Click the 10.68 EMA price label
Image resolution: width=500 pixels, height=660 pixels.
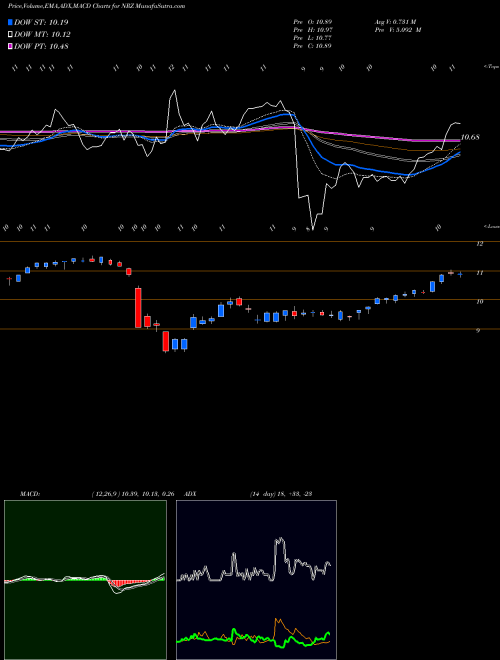pos(470,137)
